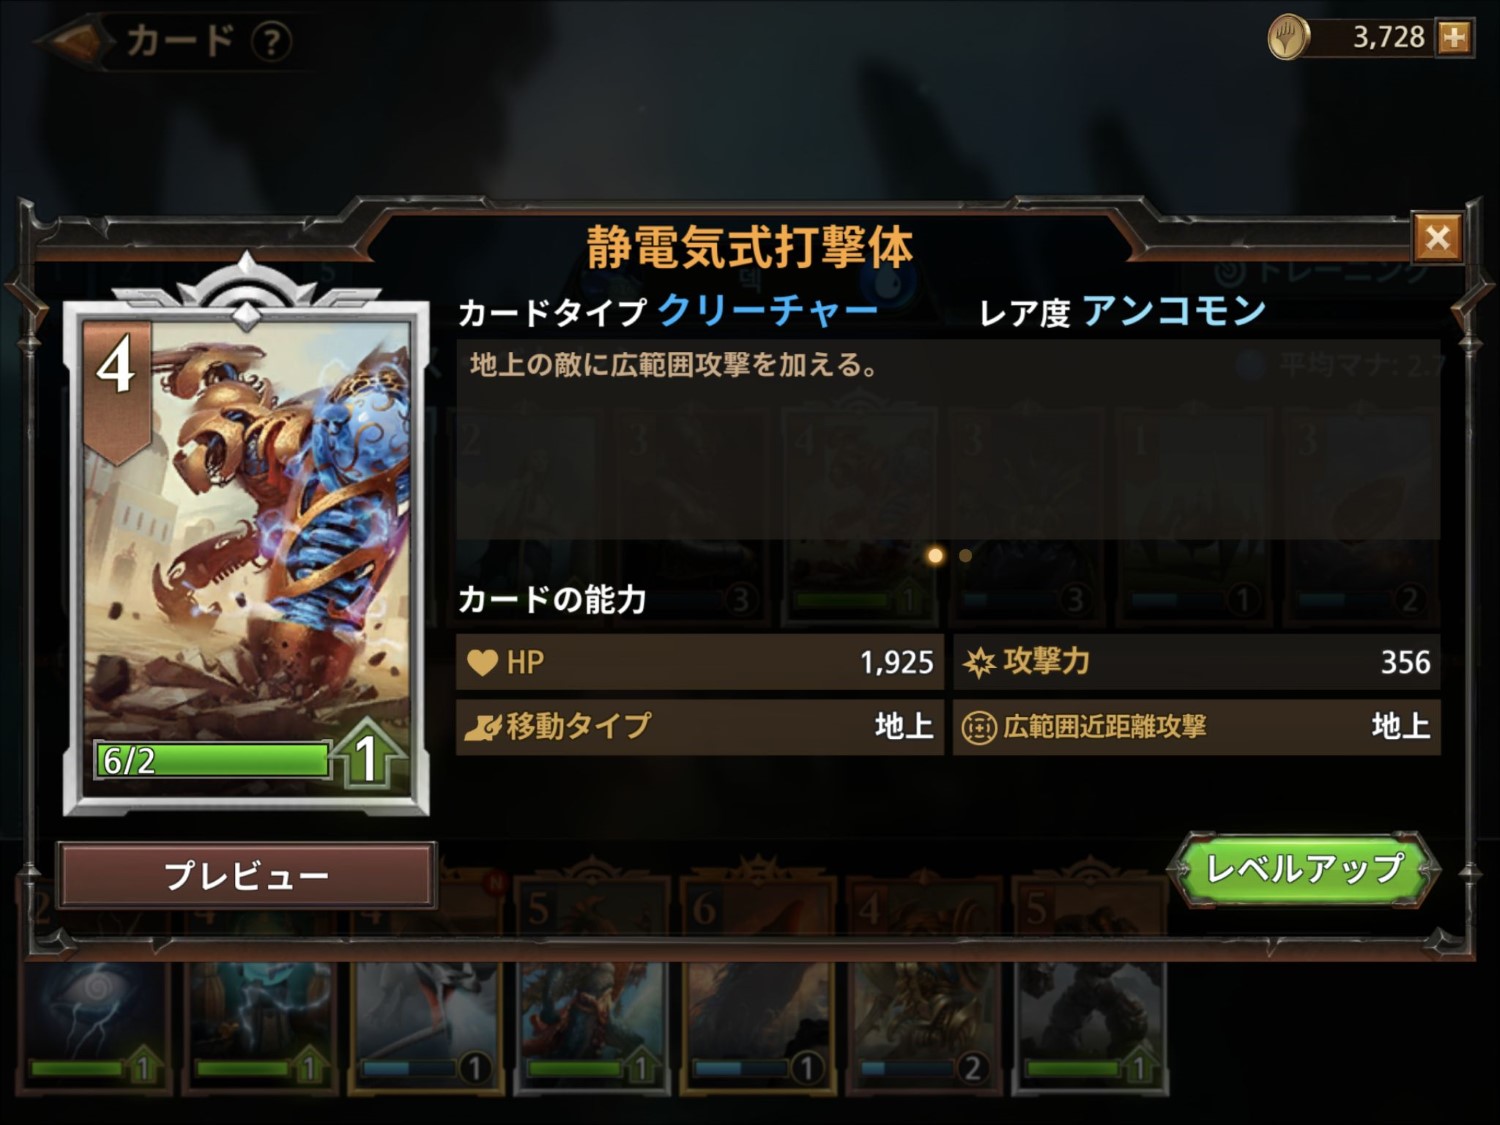Tap the 広範囲近距離攻撃 target icon
Screen dimensions: 1500x1125
pos(979,727)
